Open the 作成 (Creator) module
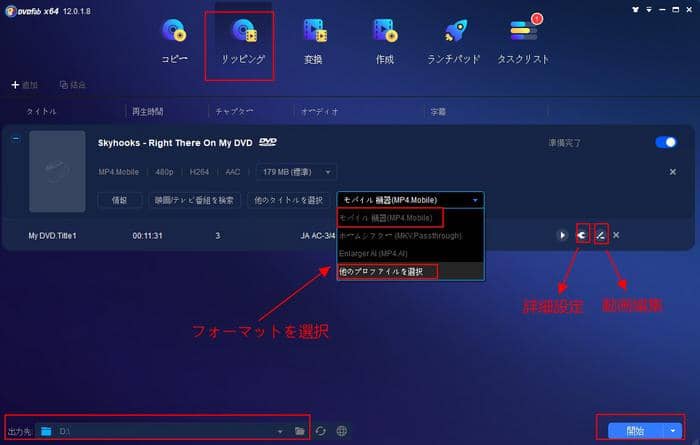Image resolution: width=700 pixels, height=445 pixels. 385,41
